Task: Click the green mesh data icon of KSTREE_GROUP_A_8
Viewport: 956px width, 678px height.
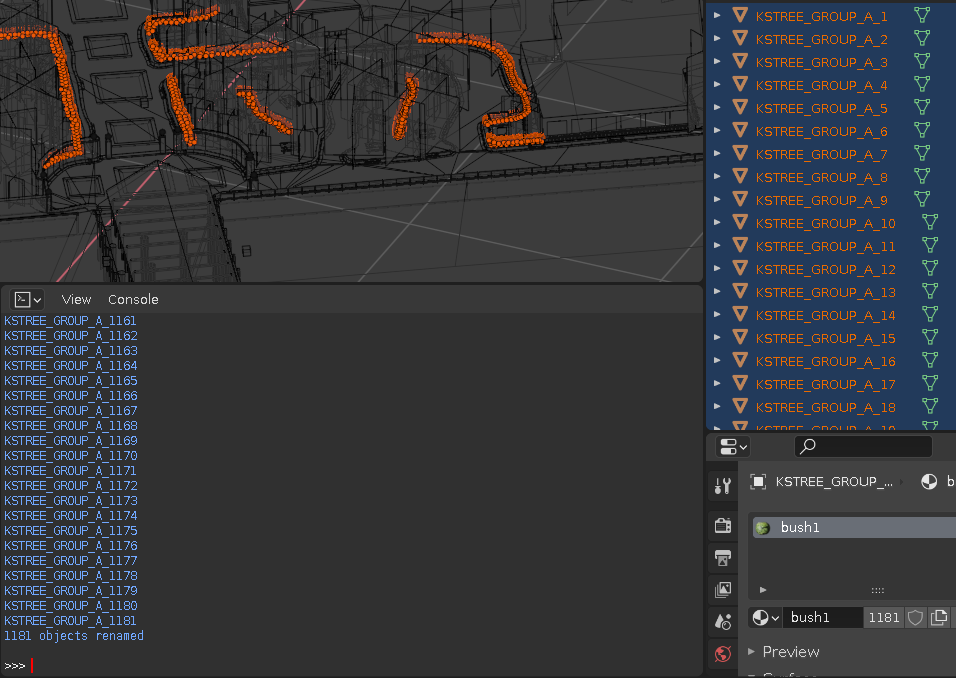Action: [x=922, y=177]
